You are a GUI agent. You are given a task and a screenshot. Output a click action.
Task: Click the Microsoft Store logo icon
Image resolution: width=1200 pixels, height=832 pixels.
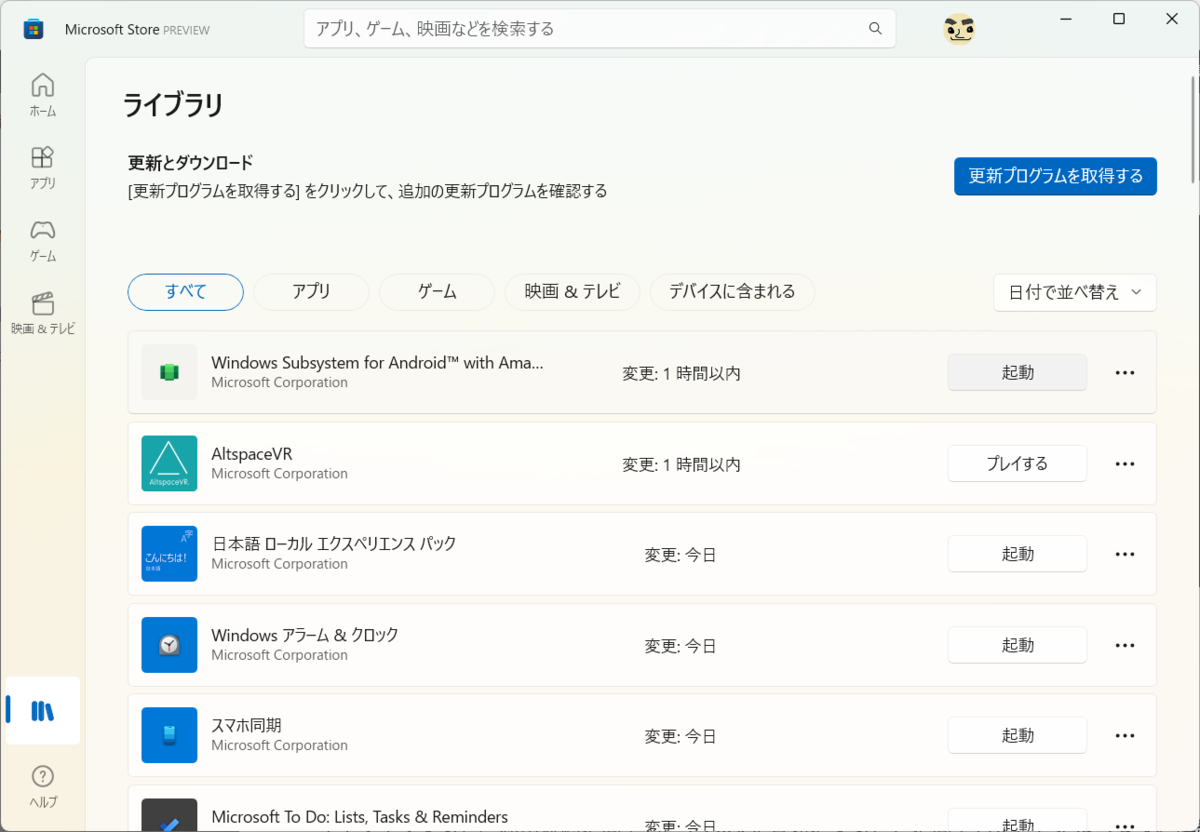33,29
